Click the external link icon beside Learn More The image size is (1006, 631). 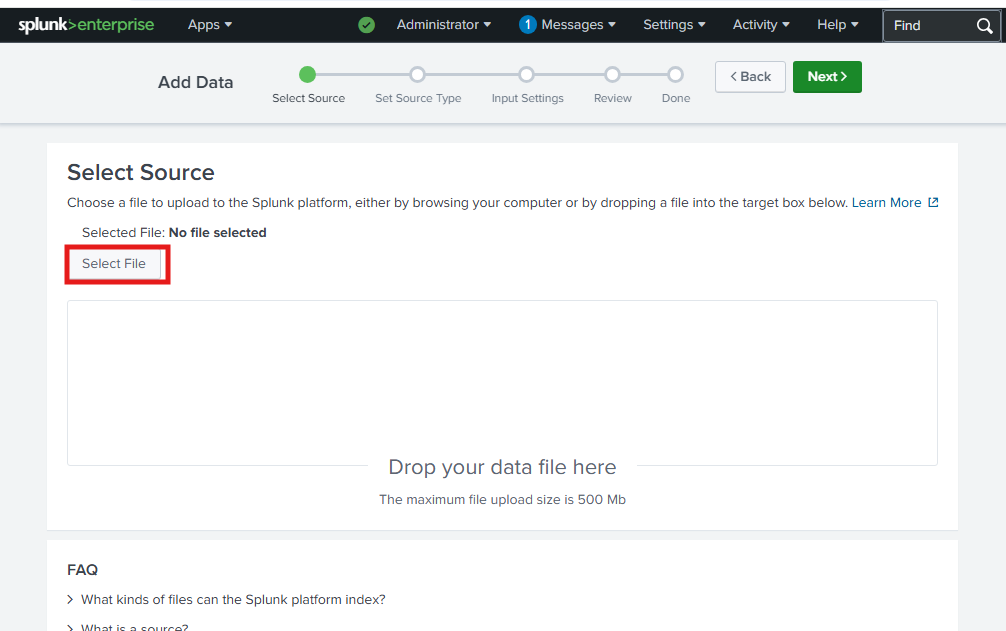pyautogui.click(x=934, y=203)
